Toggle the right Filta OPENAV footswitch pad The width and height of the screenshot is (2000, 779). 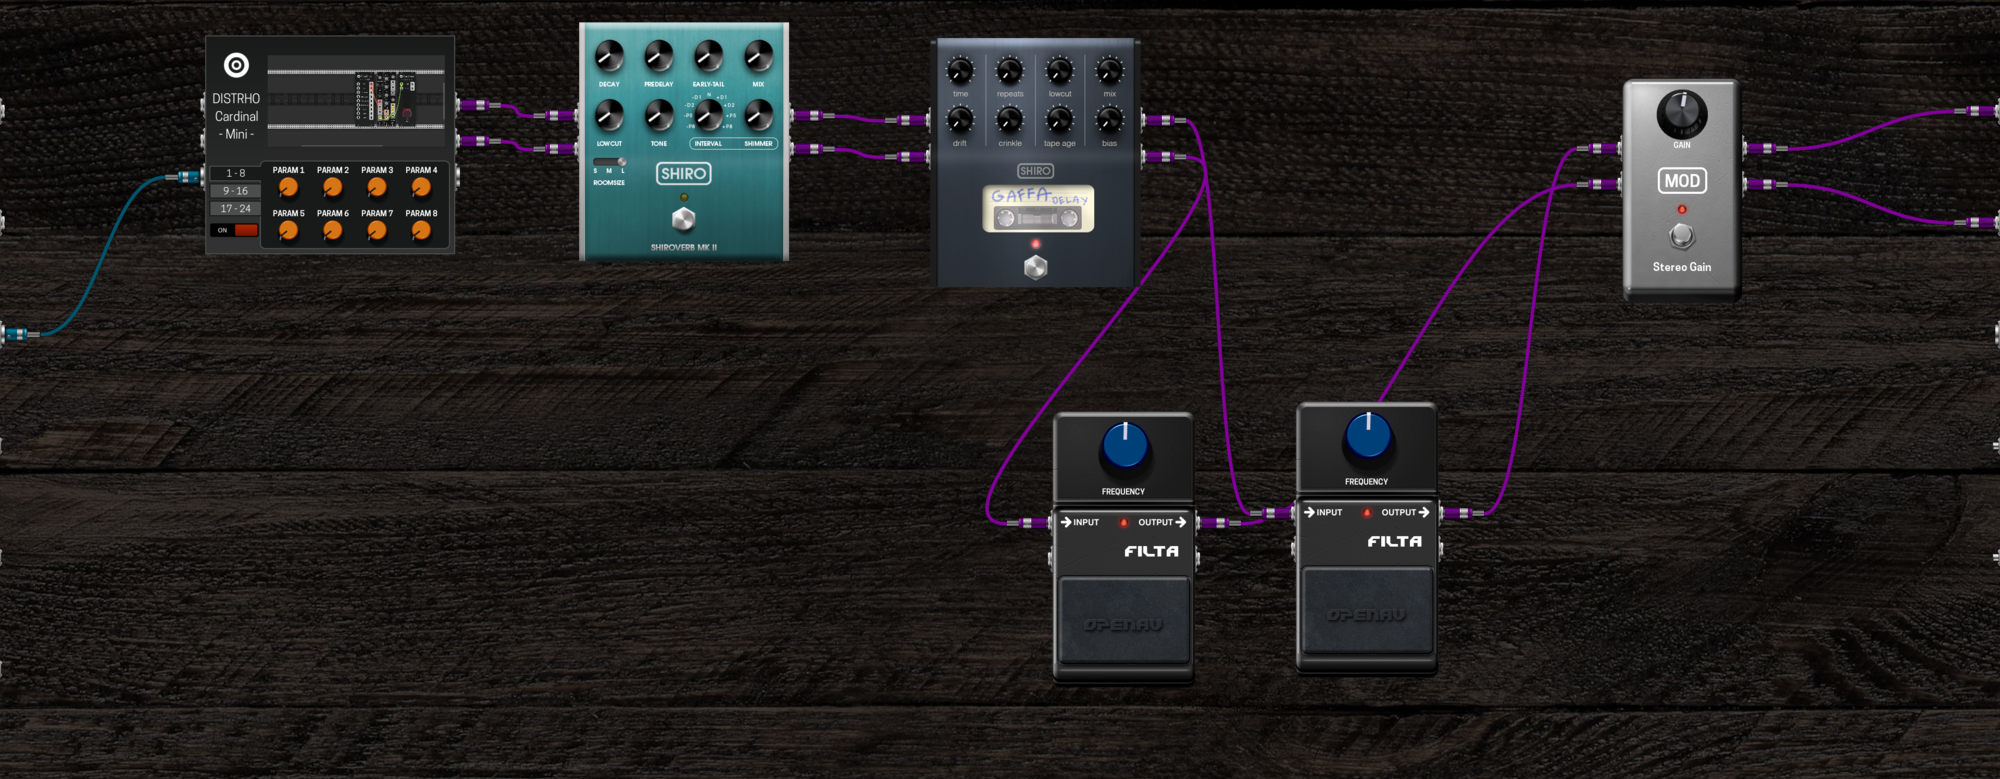(1367, 610)
